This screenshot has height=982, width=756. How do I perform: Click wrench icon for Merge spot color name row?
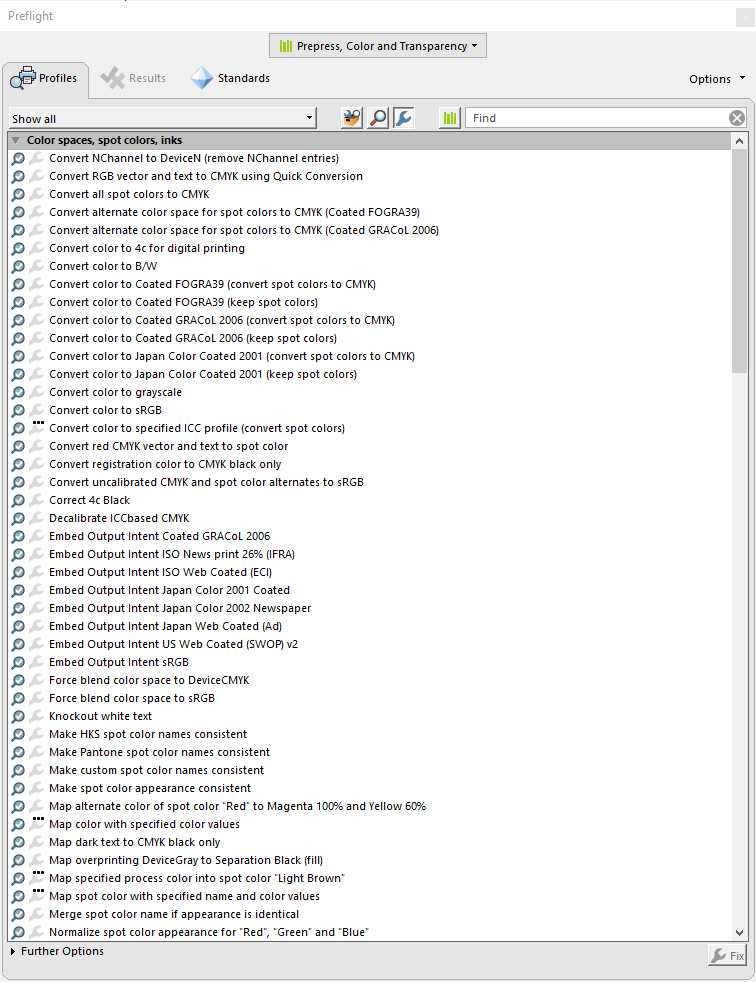(x=37, y=914)
